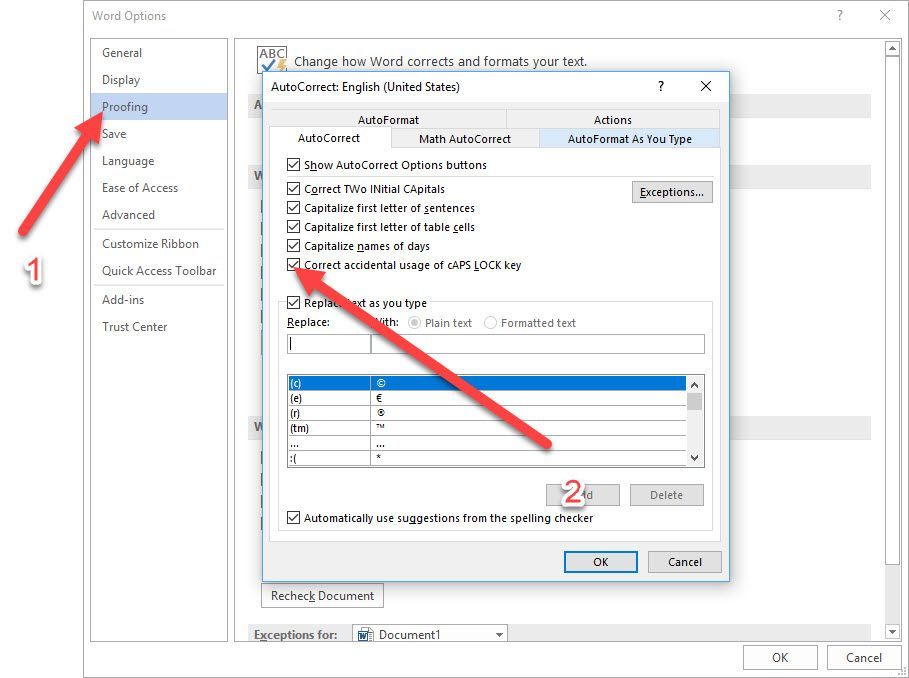Select the Formatted text radio button
The height and width of the screenshot is (678, 909).
point(490,323)
